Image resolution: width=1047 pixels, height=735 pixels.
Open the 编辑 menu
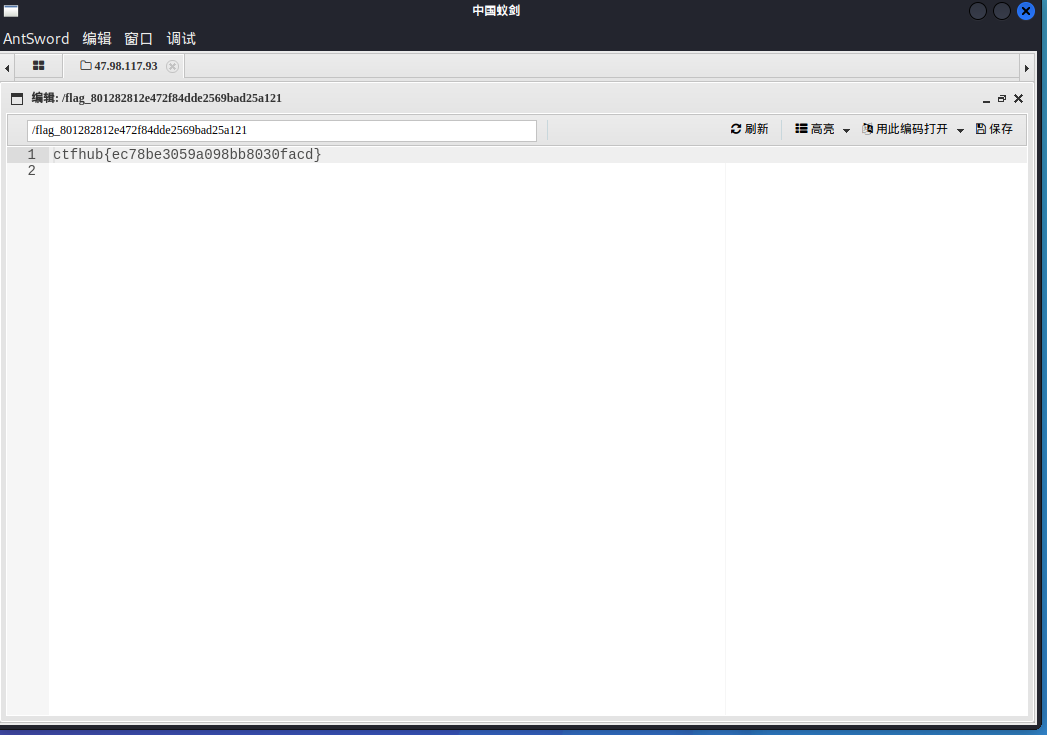pos(97,39)
